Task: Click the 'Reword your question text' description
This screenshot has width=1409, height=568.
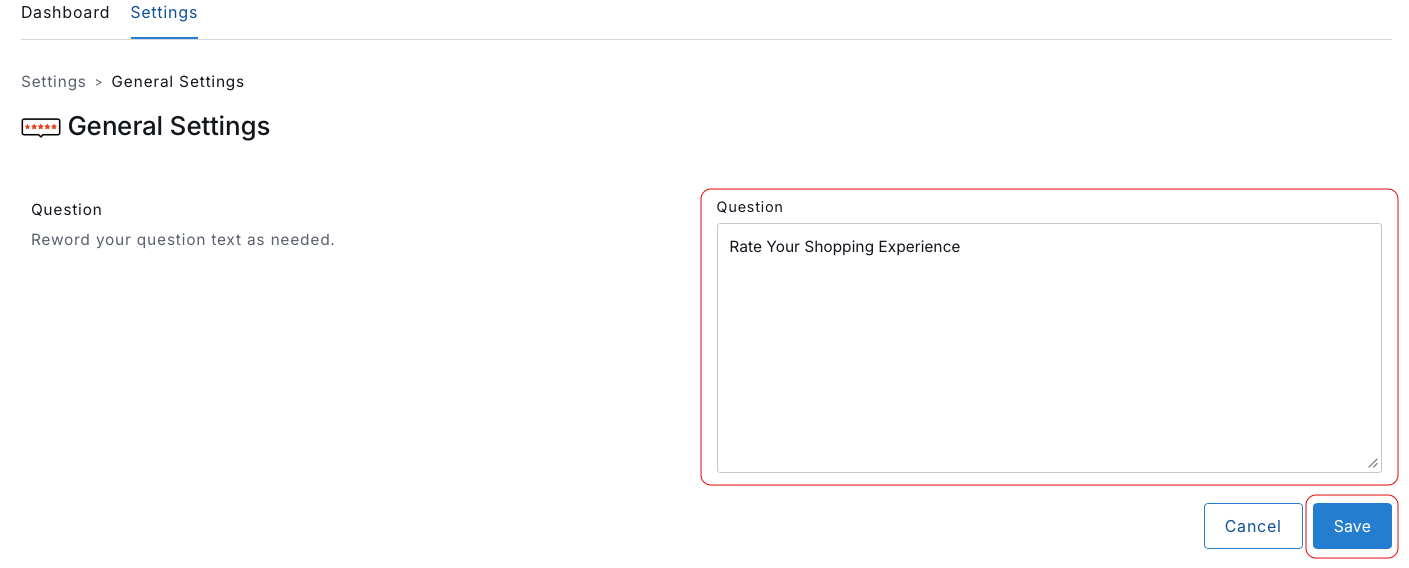Action: coord(183,240)
